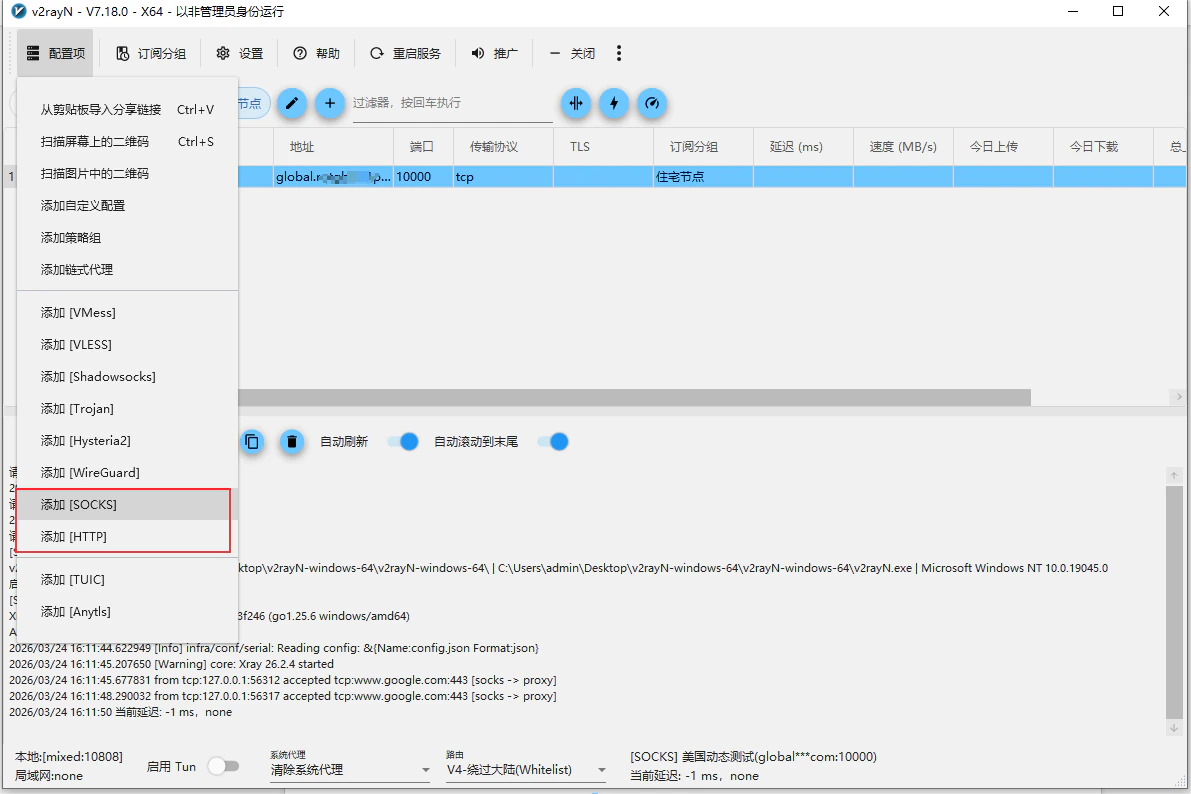Click the pencil edit icon
The image size is (1191, 794).
tap(292, 103)
